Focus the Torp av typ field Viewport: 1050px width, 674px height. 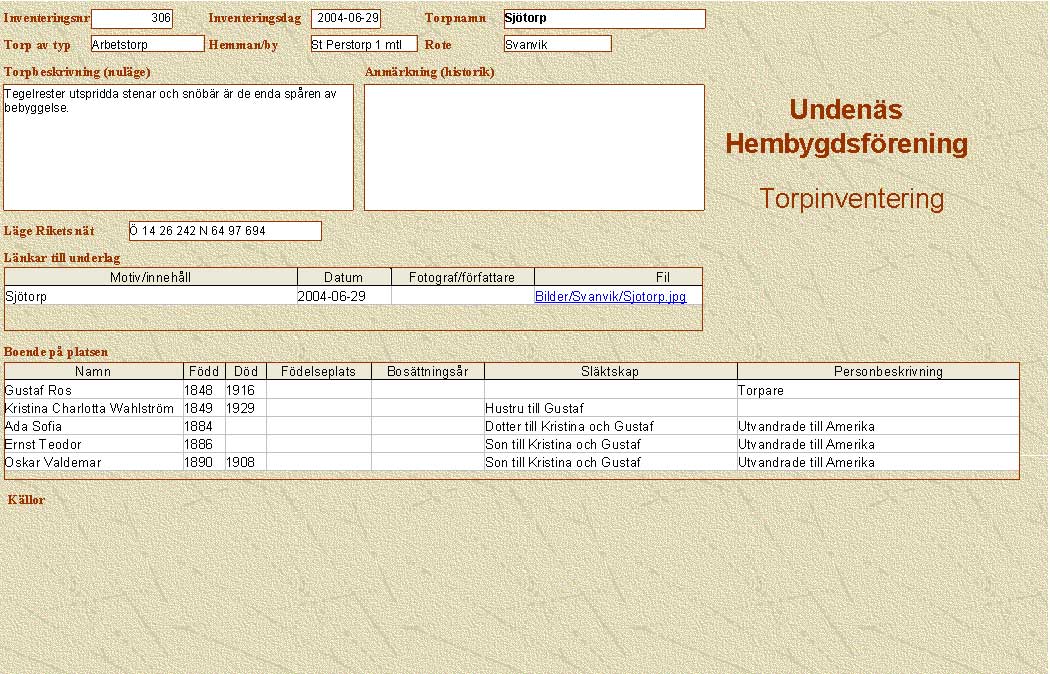point(147,44)
